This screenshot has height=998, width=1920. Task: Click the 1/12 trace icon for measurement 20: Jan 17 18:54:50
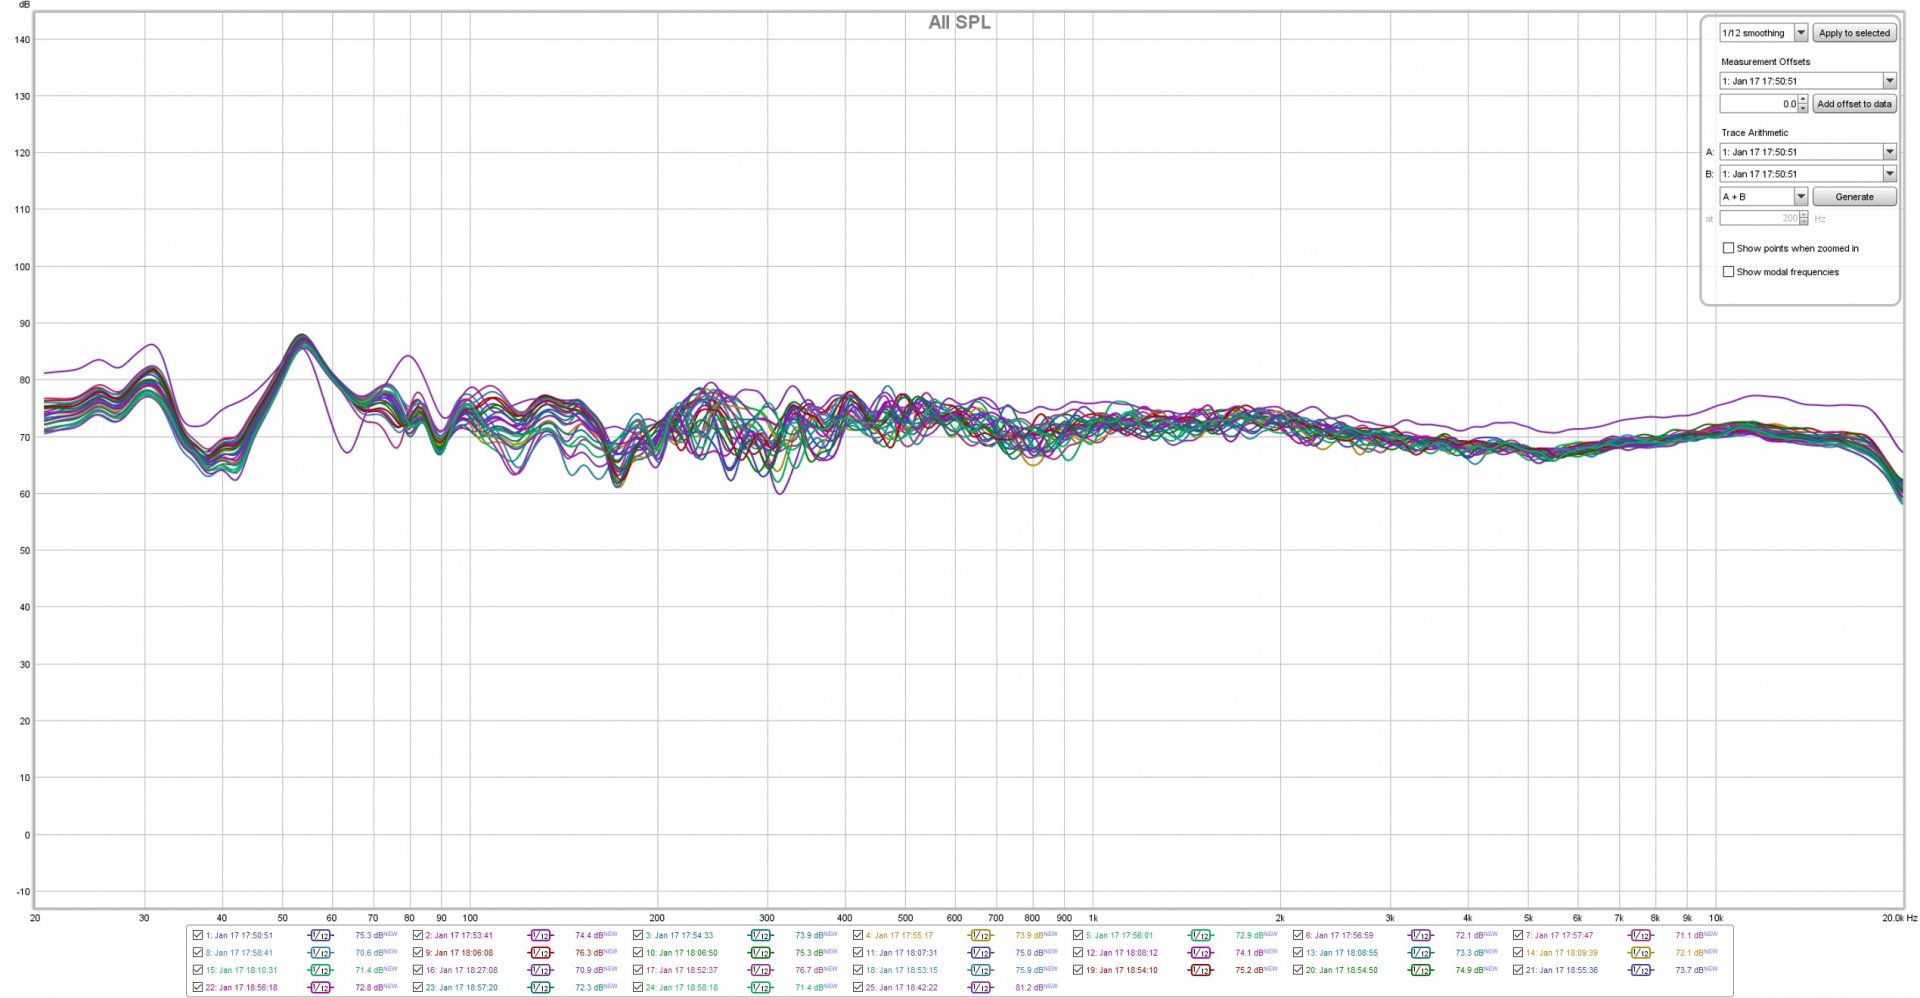(x=1420, y=970)
